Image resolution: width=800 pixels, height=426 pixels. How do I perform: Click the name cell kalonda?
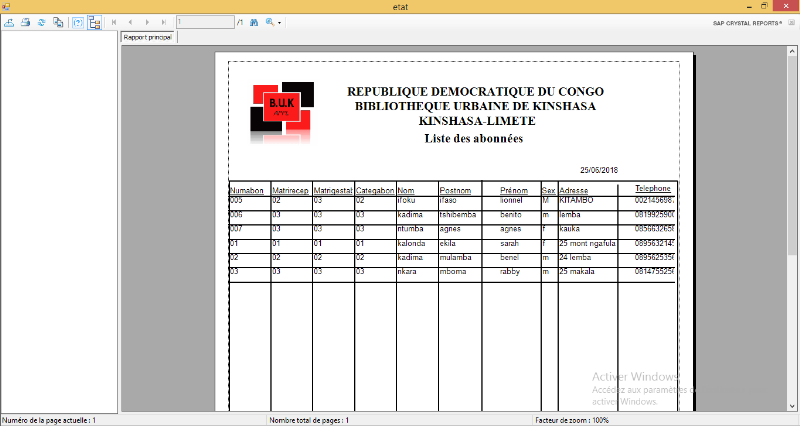pyautogui.click(x=411, y=243)
